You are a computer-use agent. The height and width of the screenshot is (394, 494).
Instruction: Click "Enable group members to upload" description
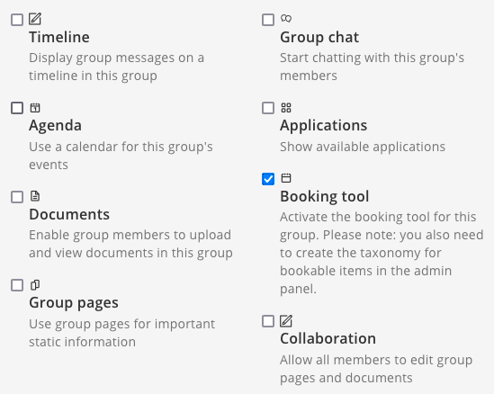coord(131,244)
